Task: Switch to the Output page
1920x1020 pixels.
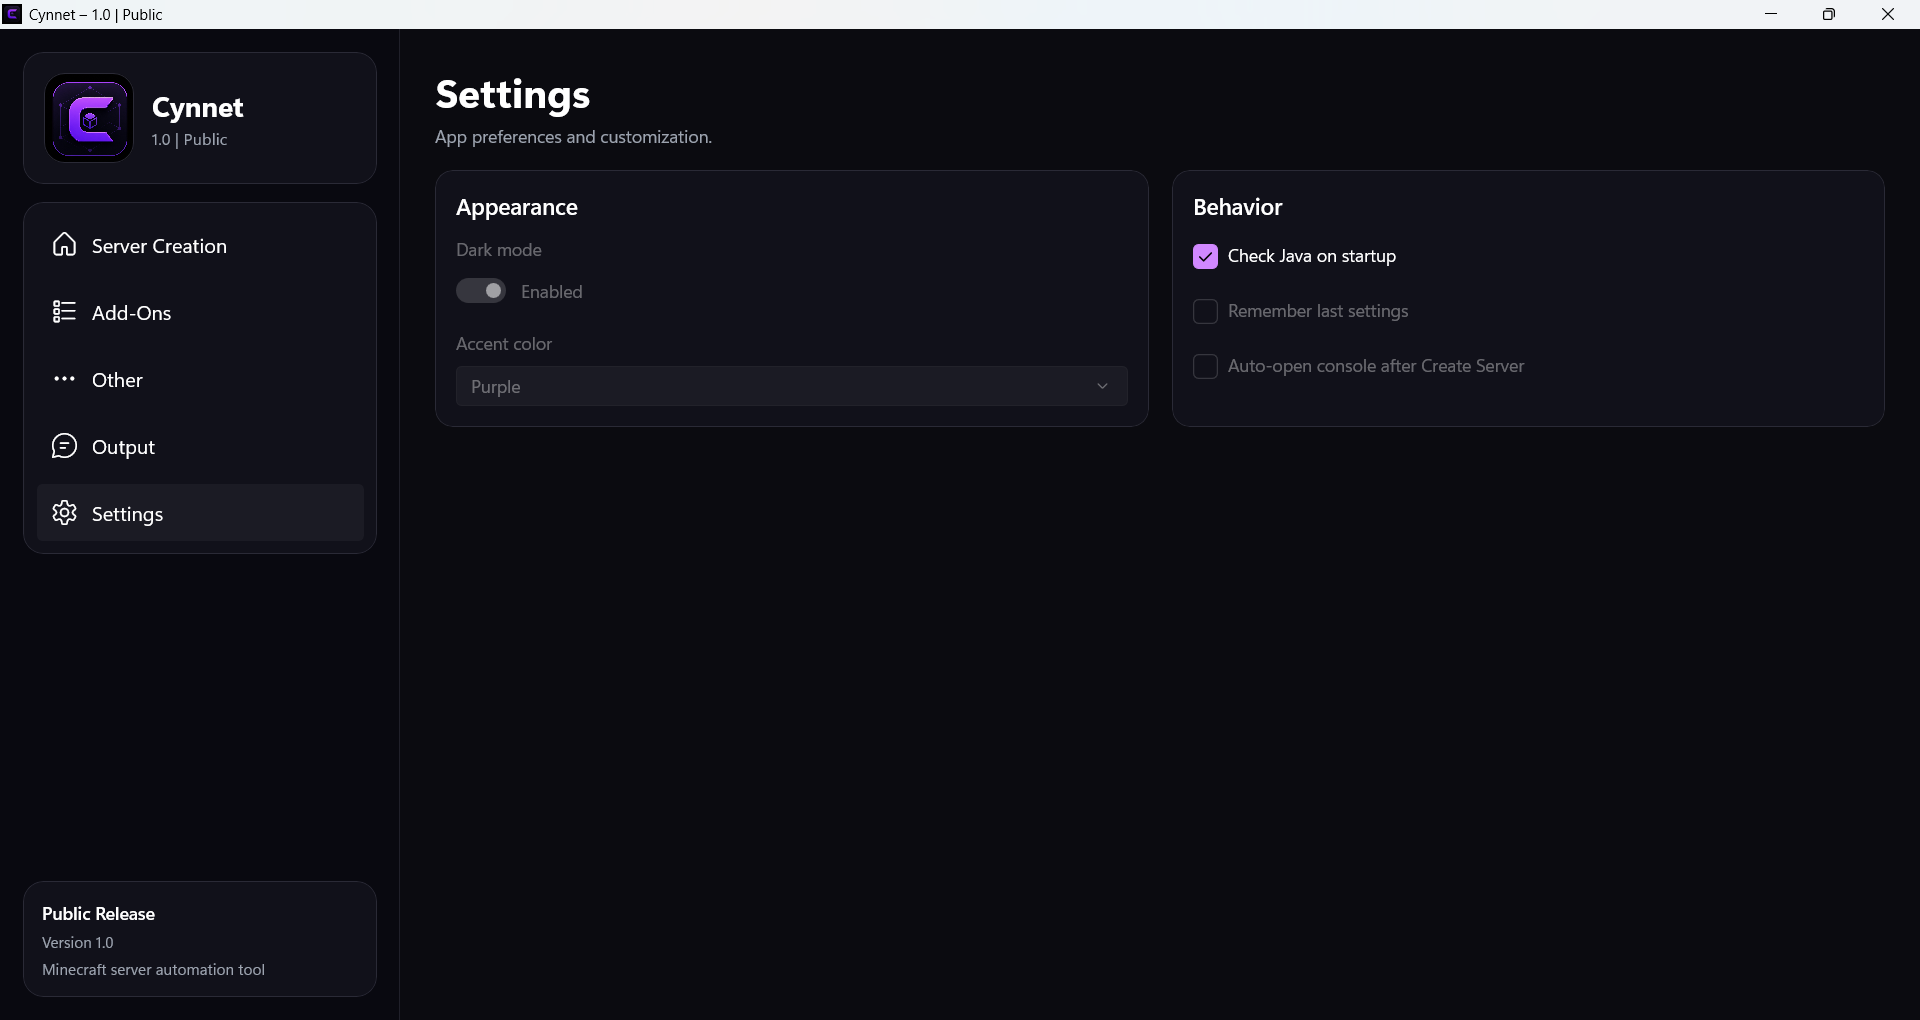Action: click(200, 447)
